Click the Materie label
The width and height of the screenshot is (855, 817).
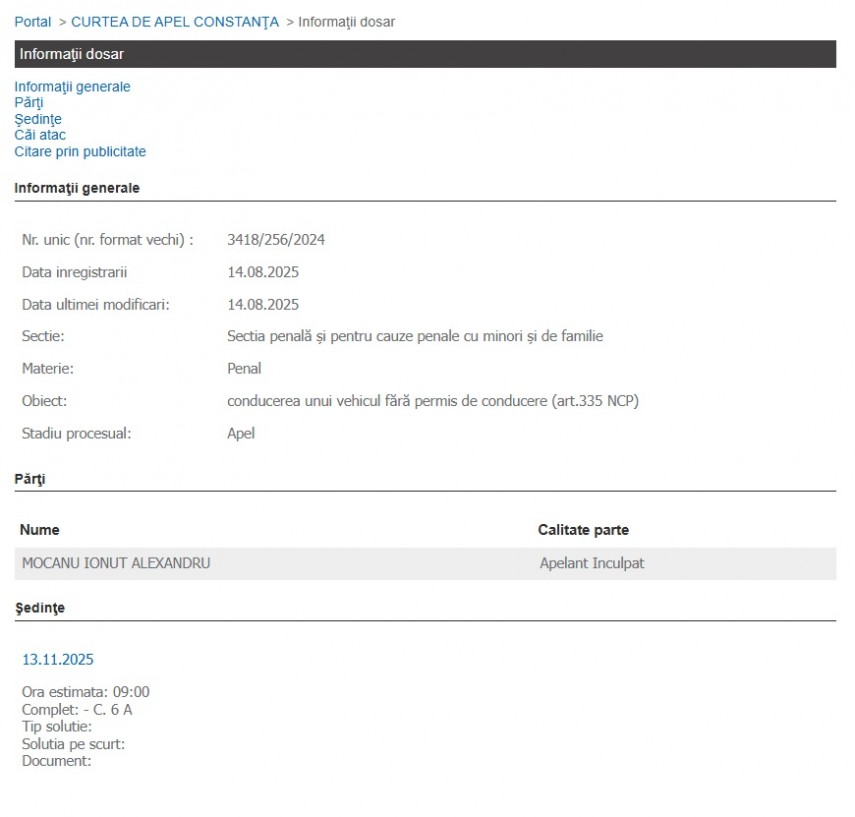click(47, 369)
